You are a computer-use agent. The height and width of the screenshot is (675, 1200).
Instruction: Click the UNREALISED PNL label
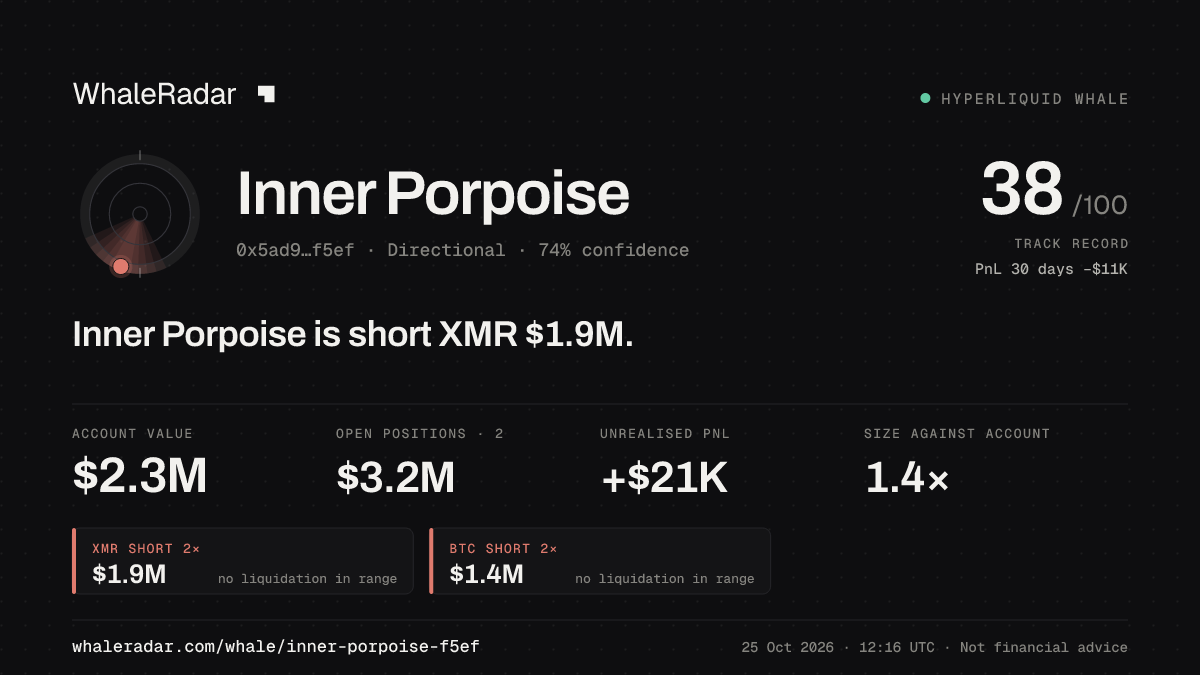pos(665,434)
